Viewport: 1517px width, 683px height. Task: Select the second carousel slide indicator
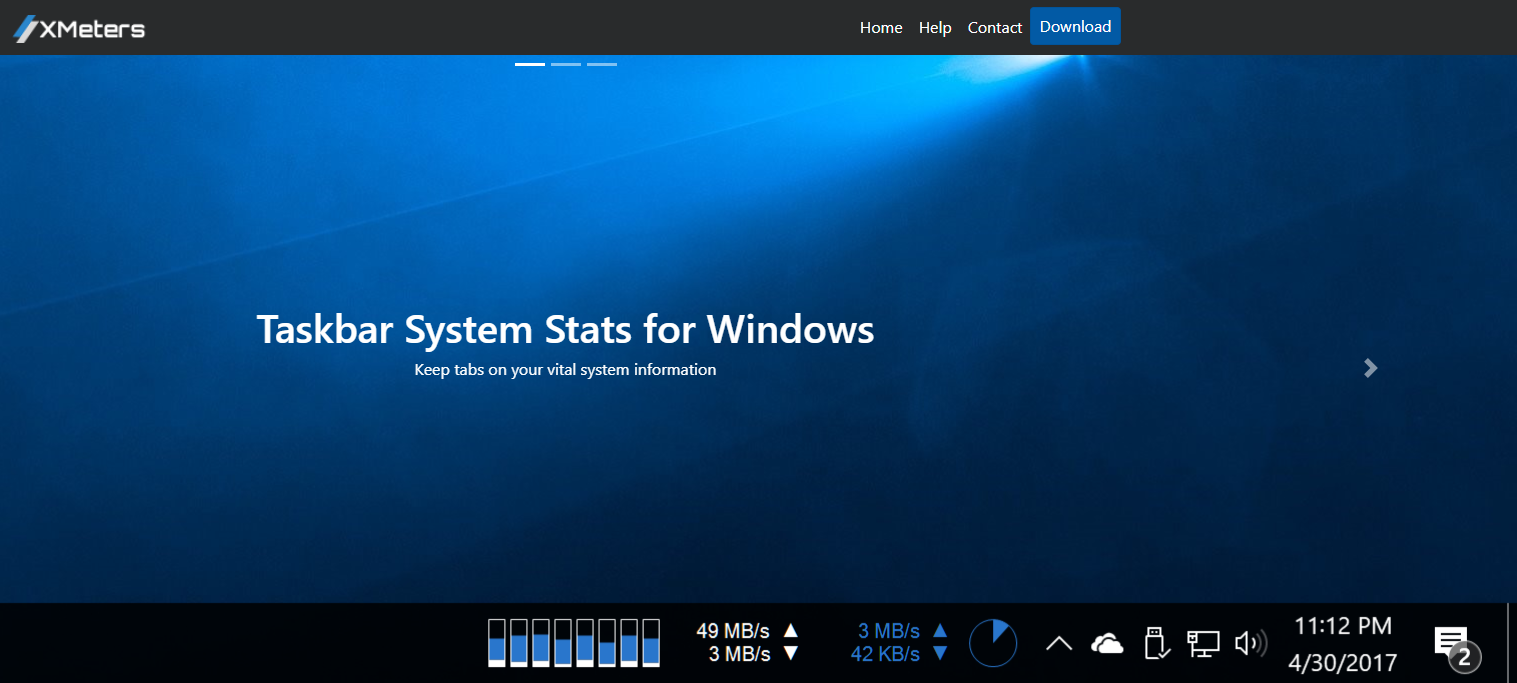(x=566, y=64)
